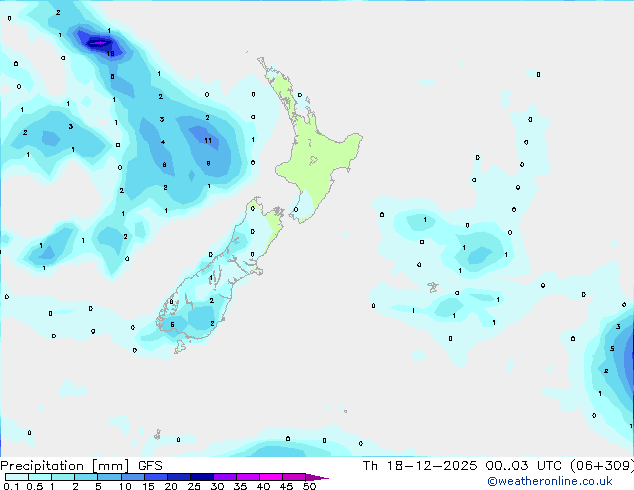Click the '0.1' legend label
634x490 pixels.
click(x=11, y=486)
